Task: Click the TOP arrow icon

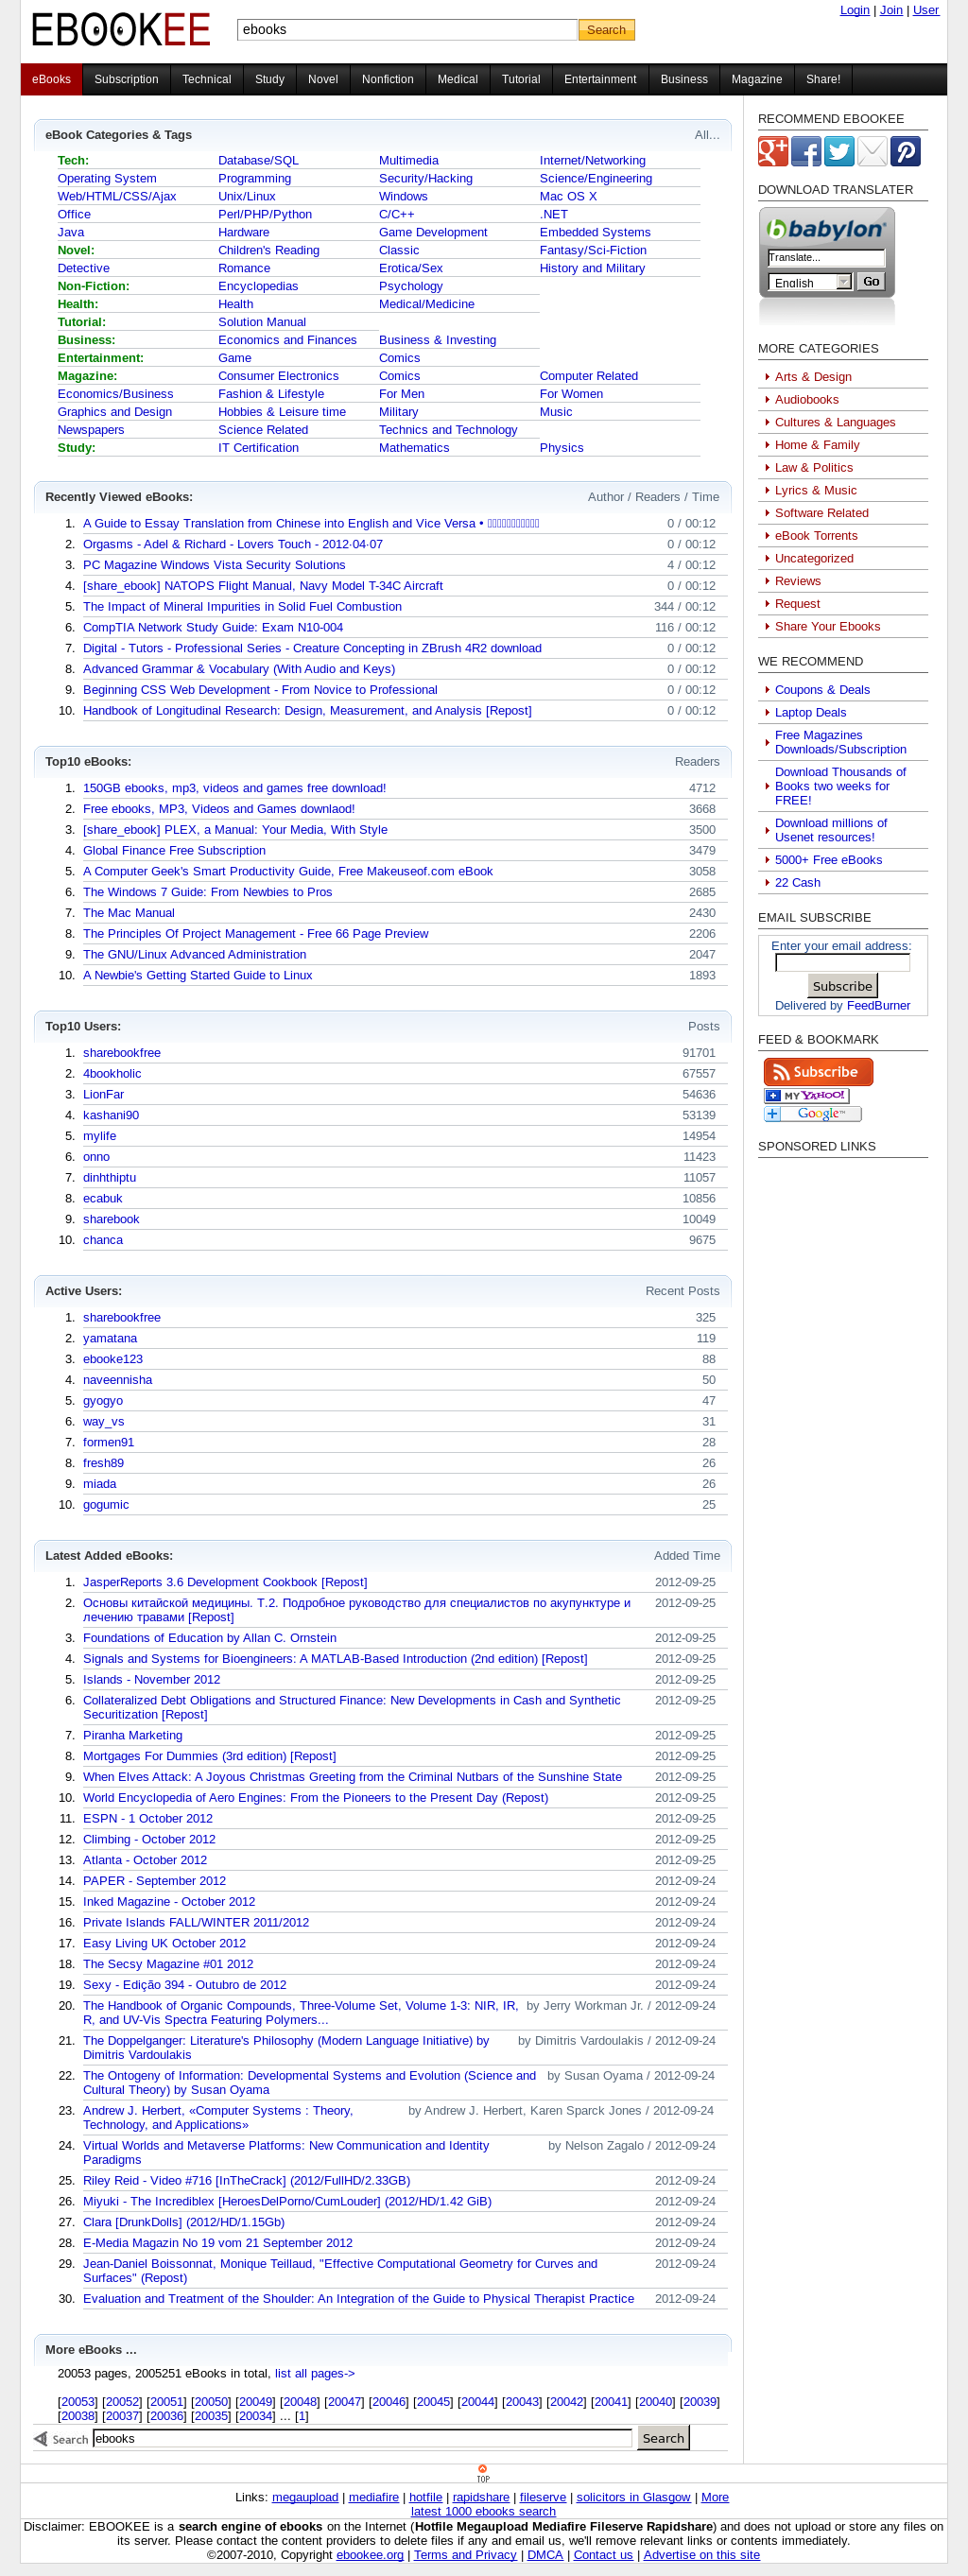Action: coord(483,2473)
